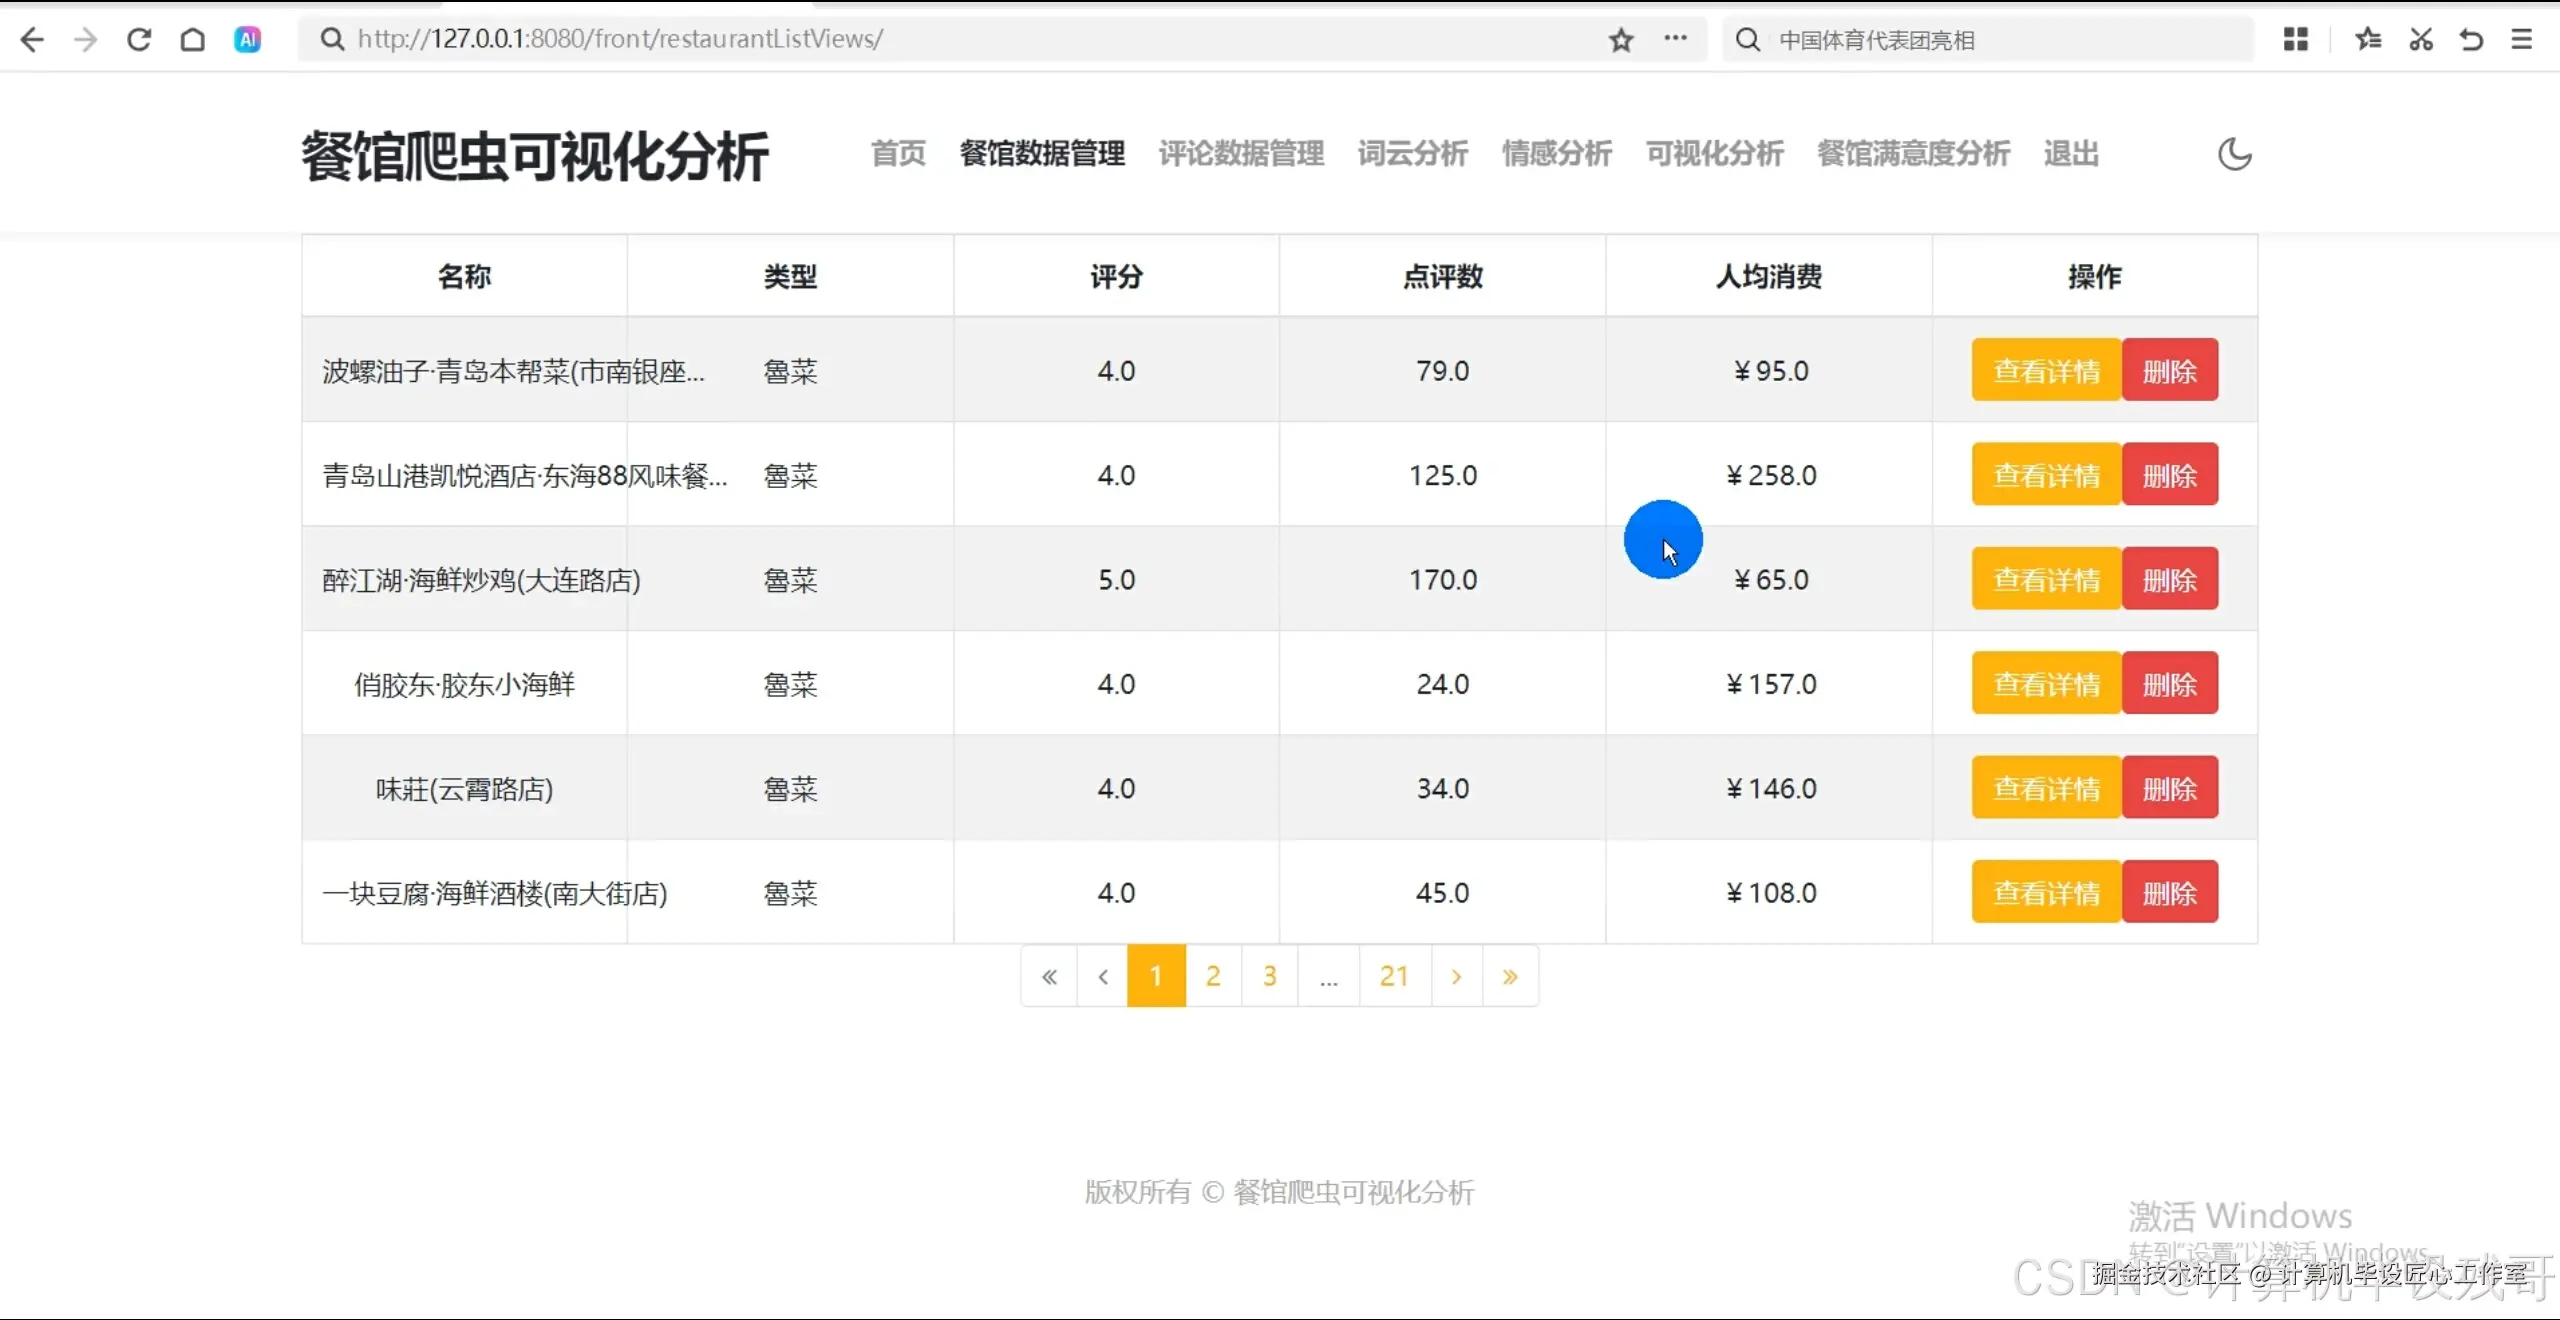Open the 情感分析 section

coord(1556,154)
